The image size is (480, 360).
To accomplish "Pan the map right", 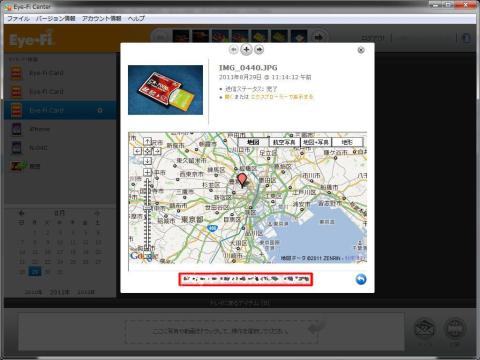I will click(157, 151).
